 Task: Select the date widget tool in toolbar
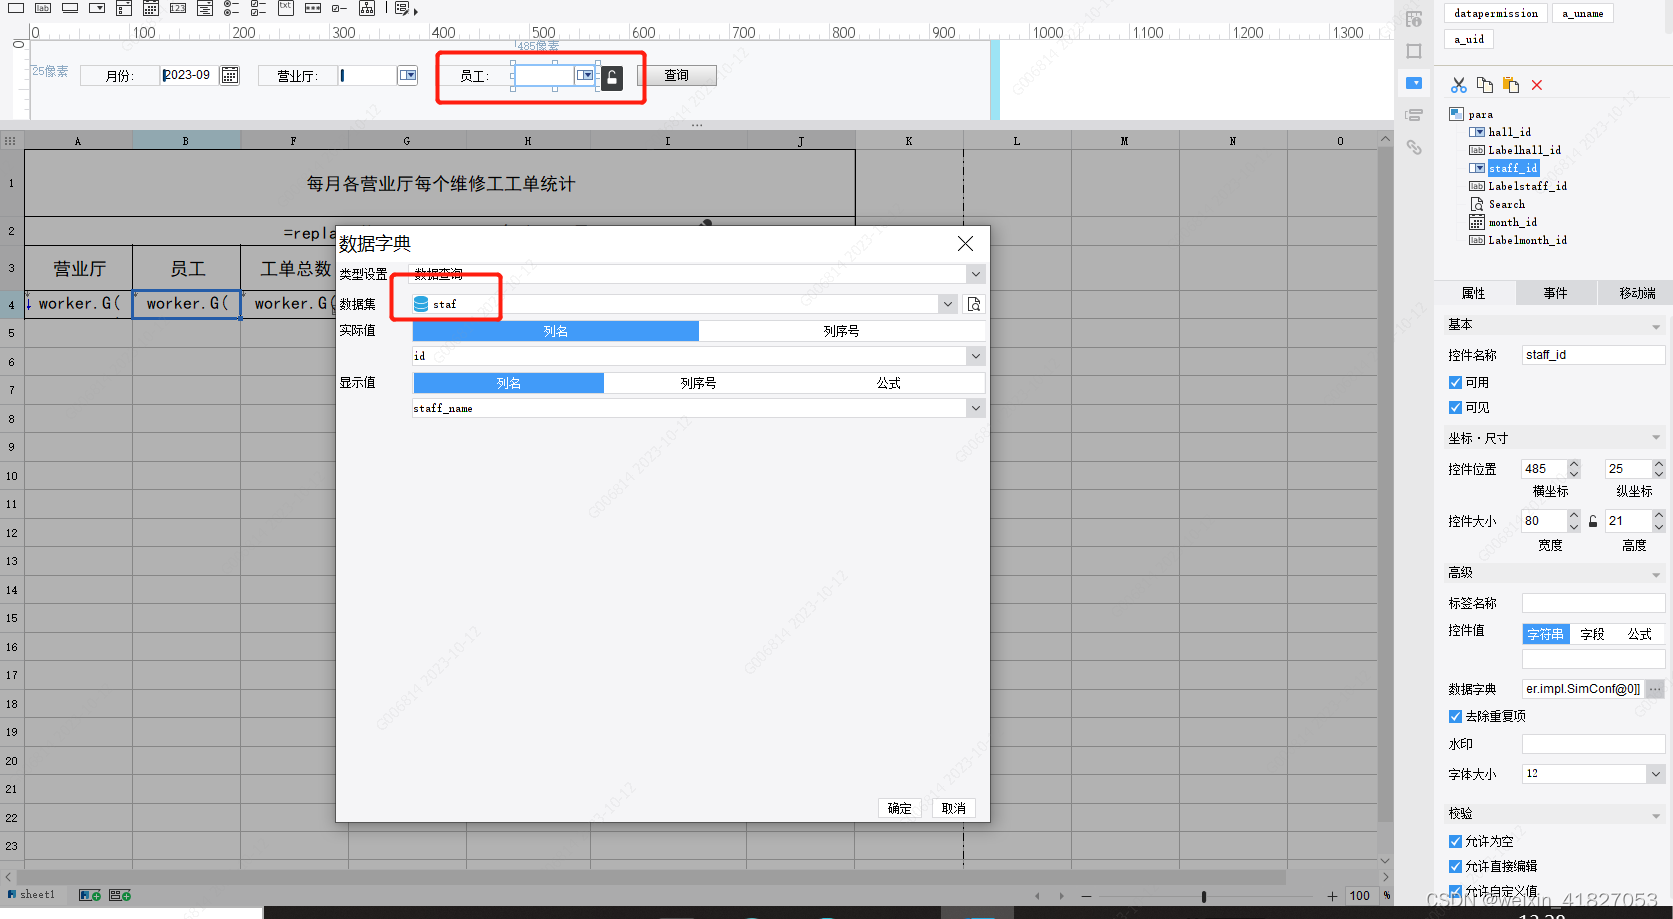[x=151, y=8]
